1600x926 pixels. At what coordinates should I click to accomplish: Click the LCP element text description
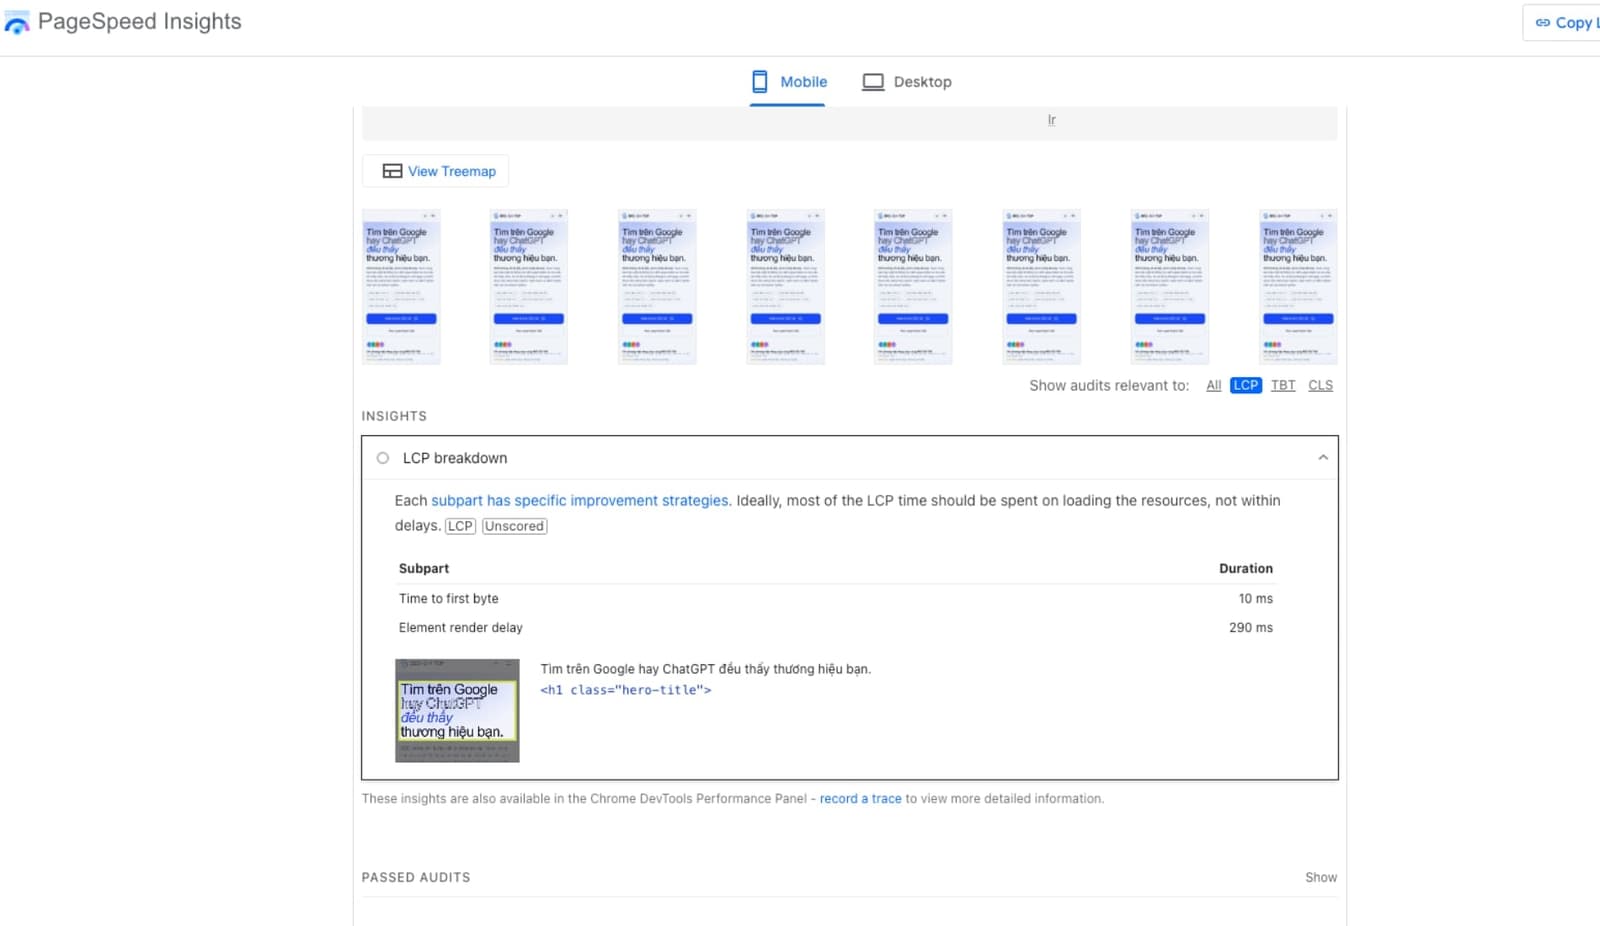706,669
